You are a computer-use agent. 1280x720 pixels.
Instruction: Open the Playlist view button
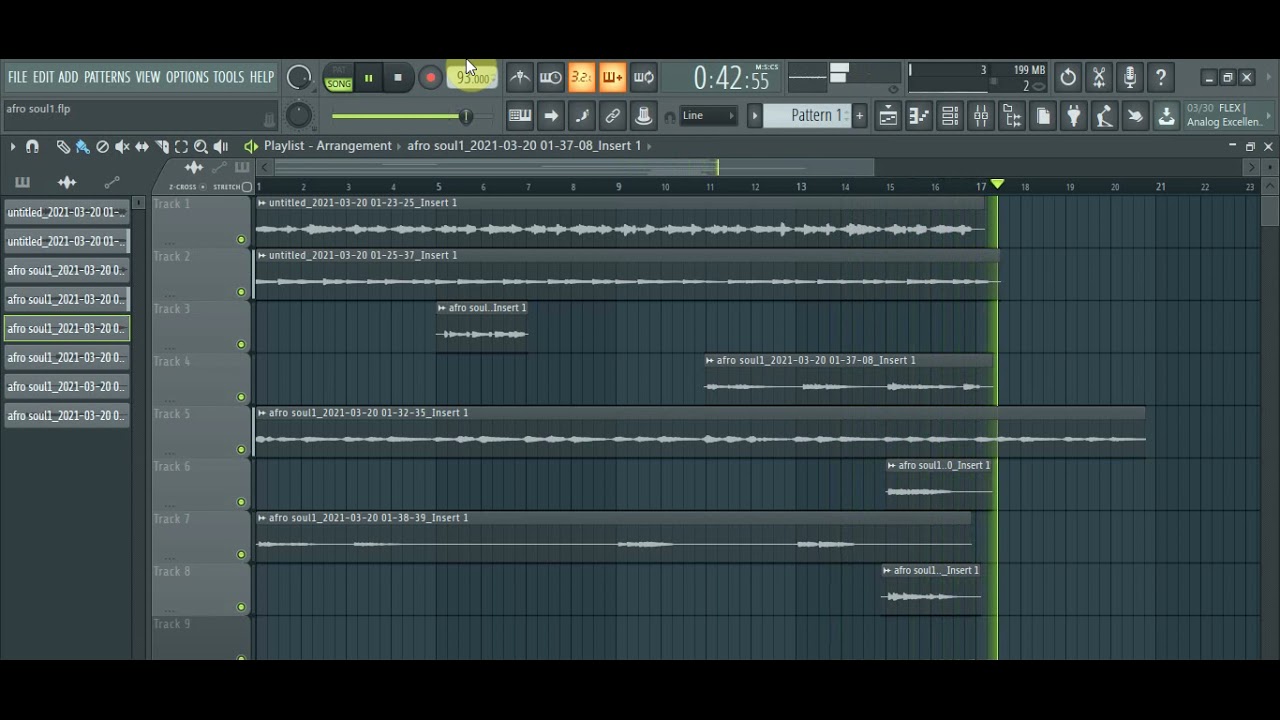[888, 116]
